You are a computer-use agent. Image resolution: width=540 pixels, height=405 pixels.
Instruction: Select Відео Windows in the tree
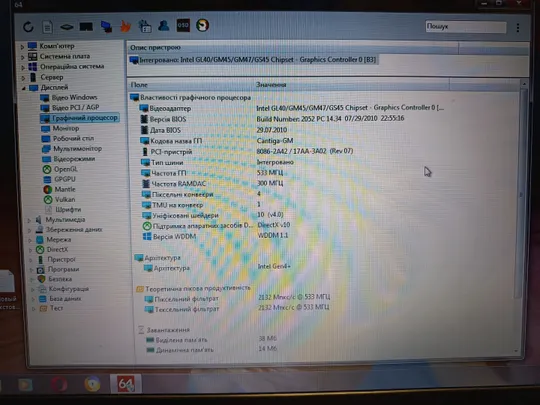69,97
